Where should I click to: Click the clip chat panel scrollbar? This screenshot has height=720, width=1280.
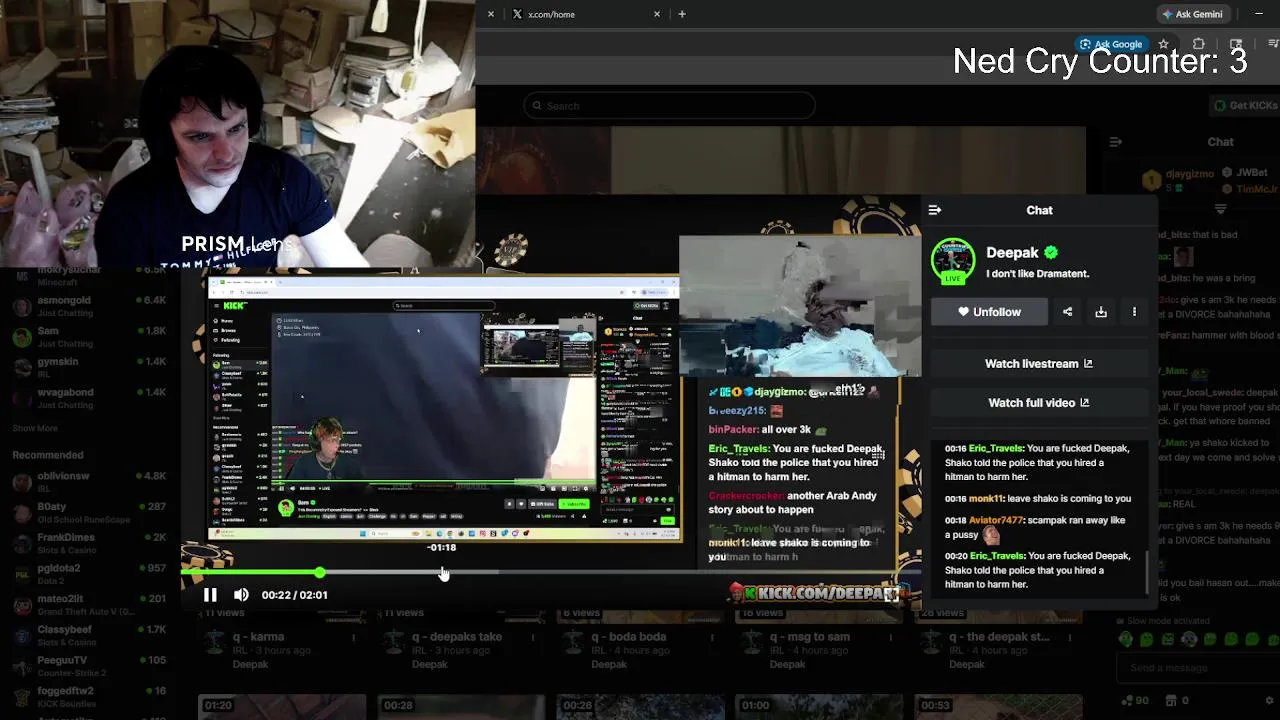coord(1147,572)
